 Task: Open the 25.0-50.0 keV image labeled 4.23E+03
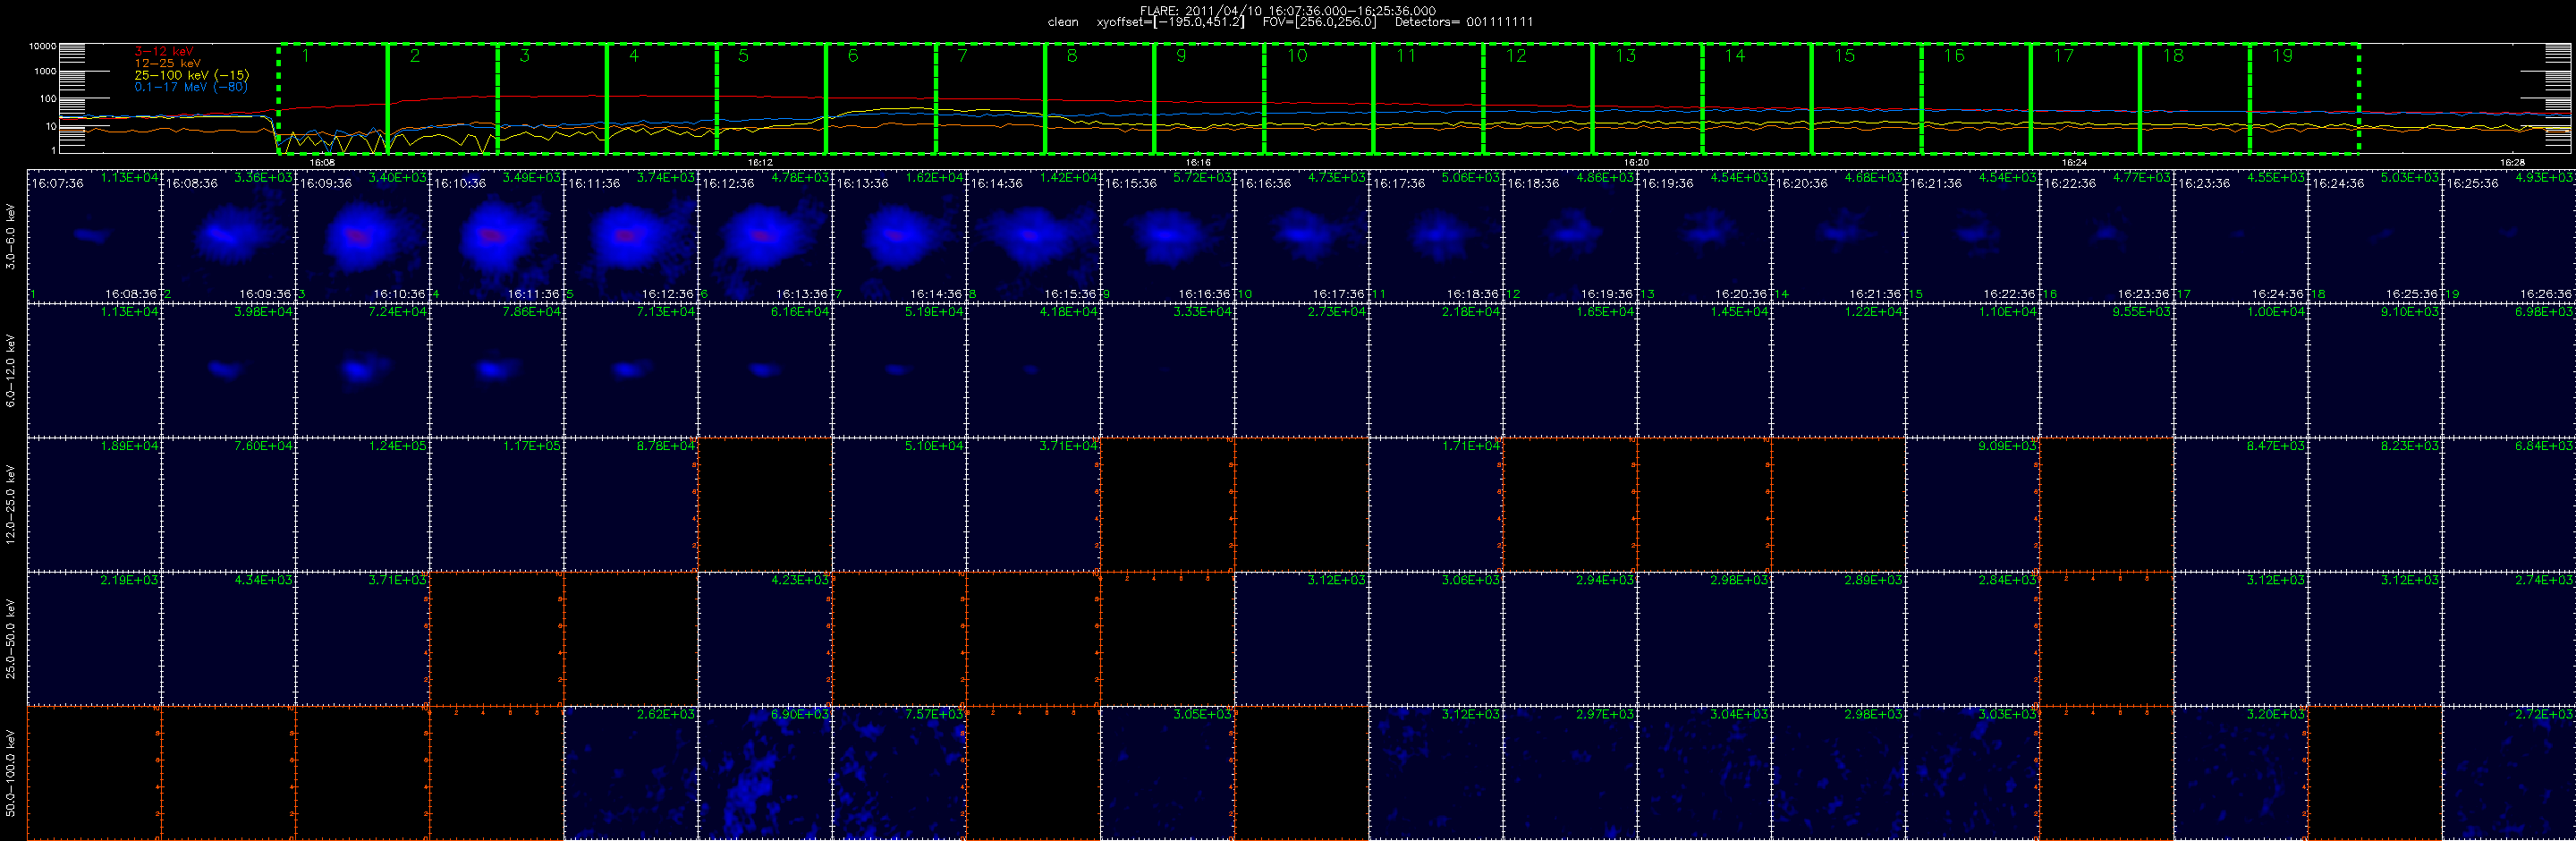pos(765,638)
